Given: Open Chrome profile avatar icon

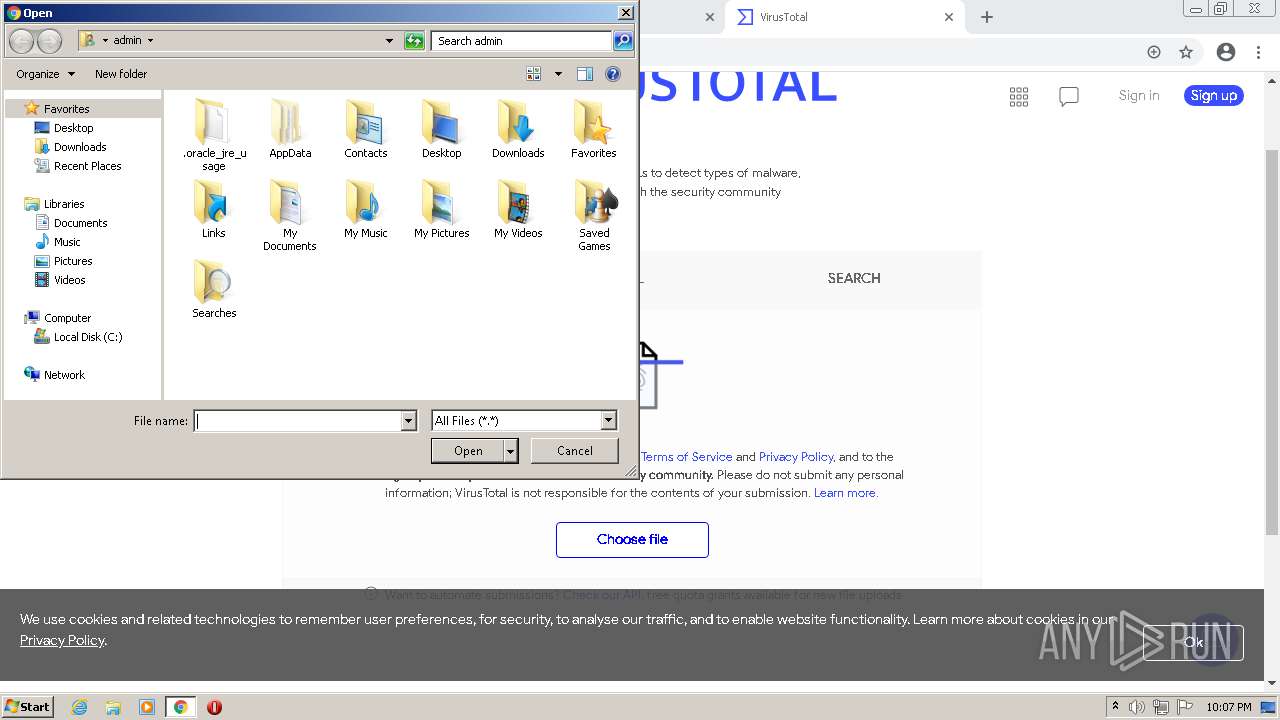Looking at the screenshot, I should [1226, 52].
